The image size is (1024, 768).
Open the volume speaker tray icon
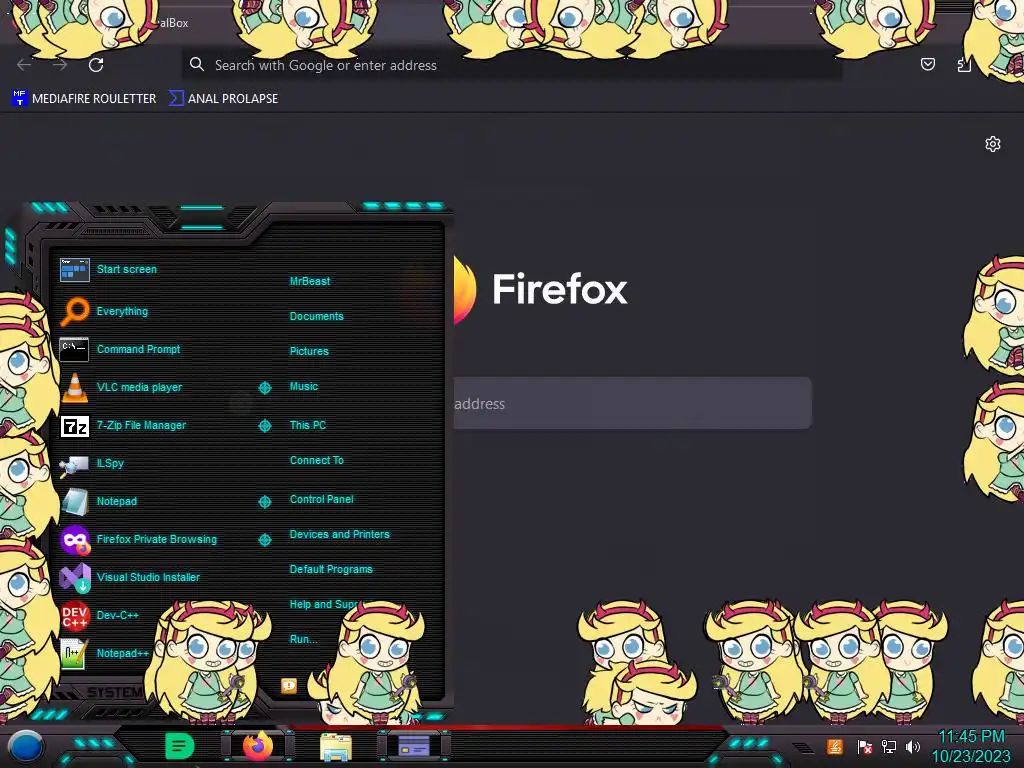(x=912, y=746)
